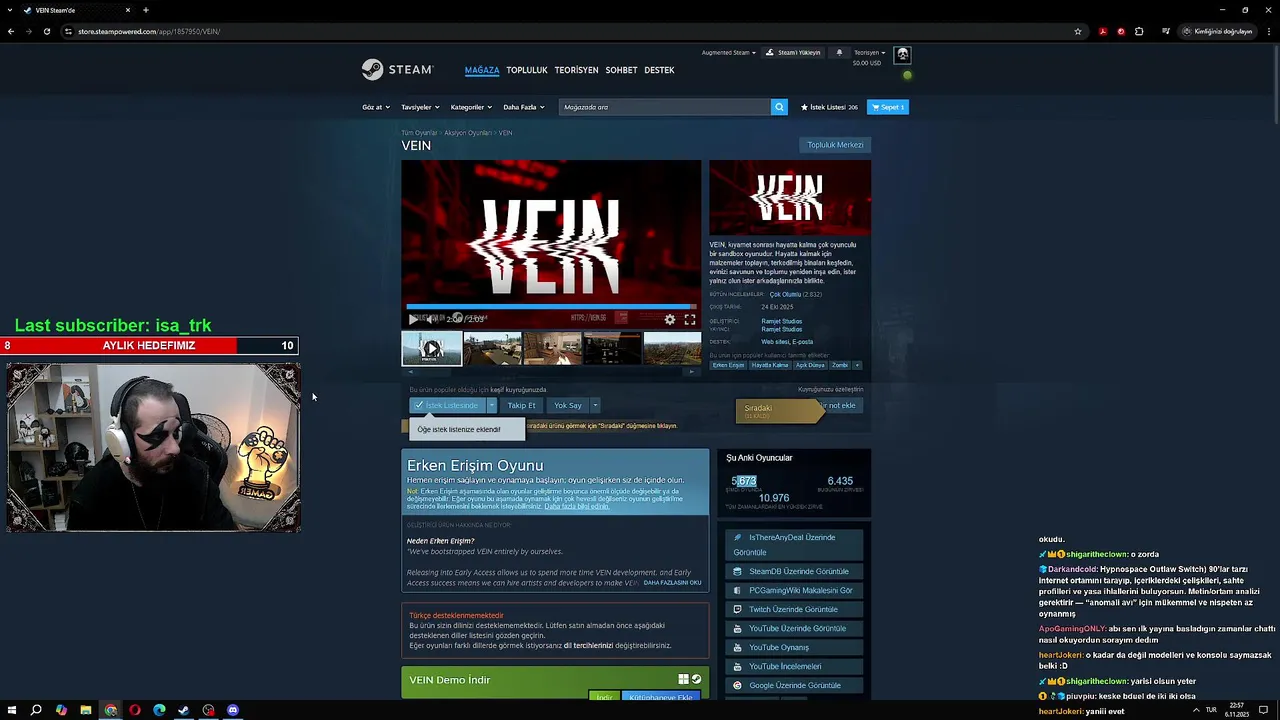
Task: Click the Mağazada ara search field
Action: (x=665, y=107)
